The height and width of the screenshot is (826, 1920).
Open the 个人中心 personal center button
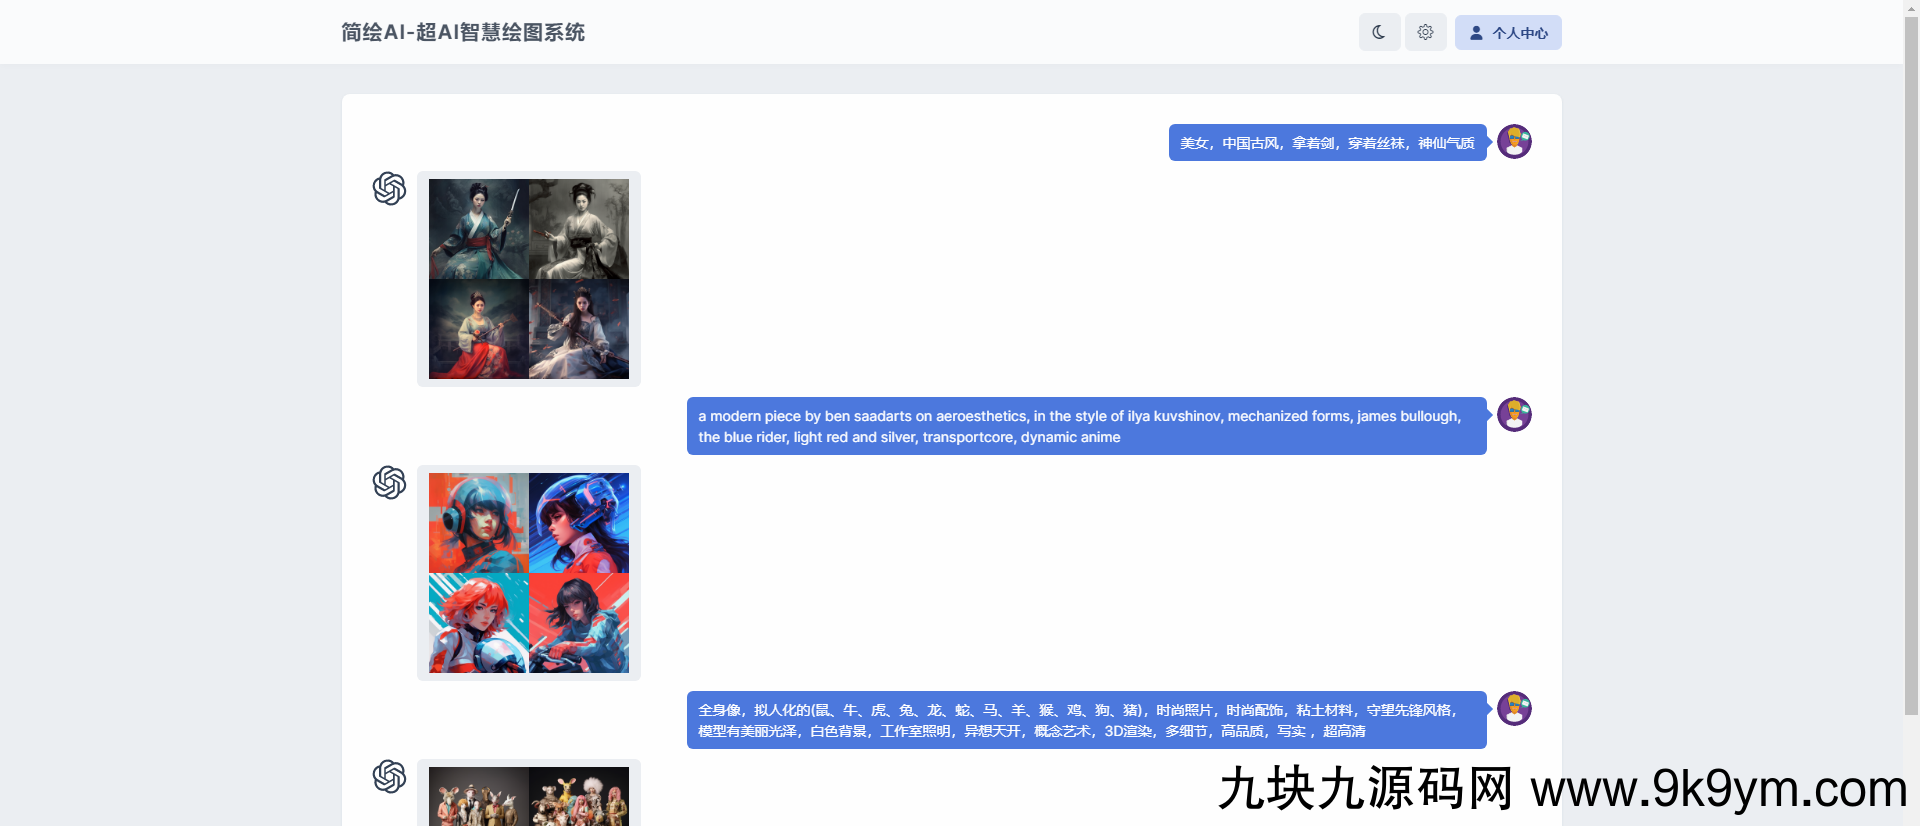coord(1508,32)
